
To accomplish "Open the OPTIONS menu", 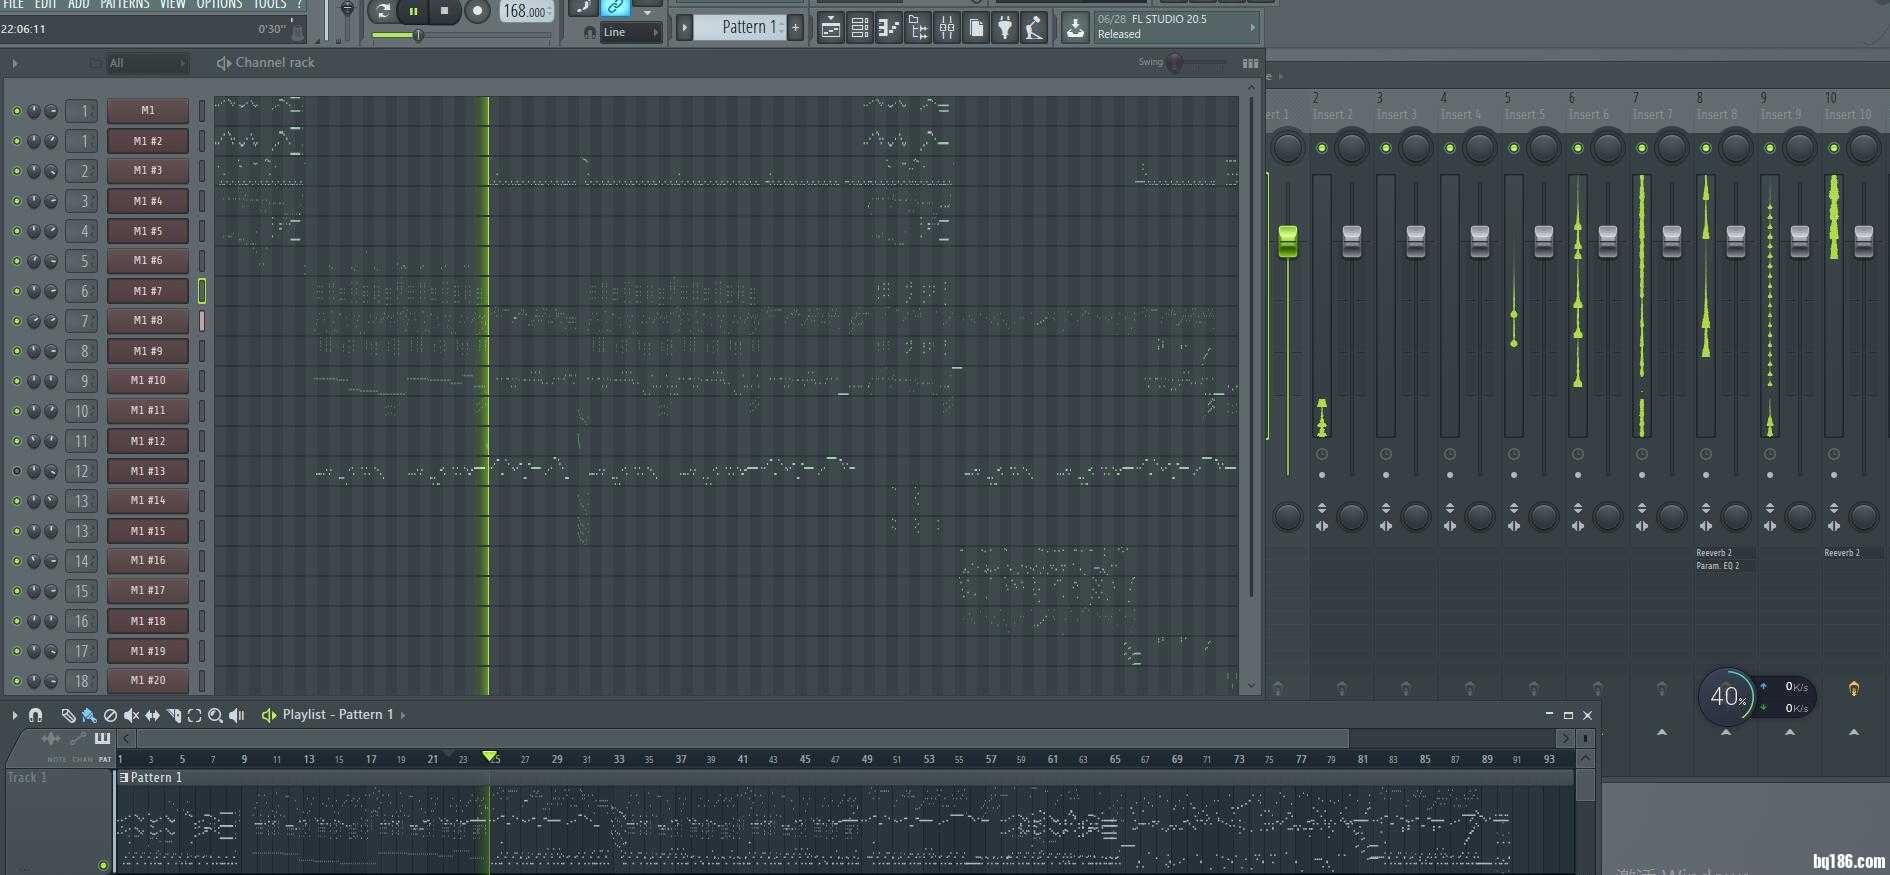I will [219, 4].
